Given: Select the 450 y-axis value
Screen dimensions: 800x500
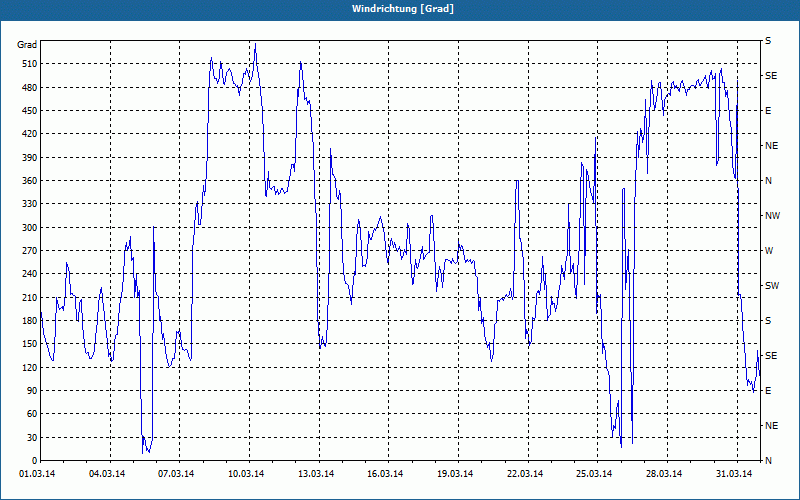Looking at the screenshot, I should click(30, 111).
